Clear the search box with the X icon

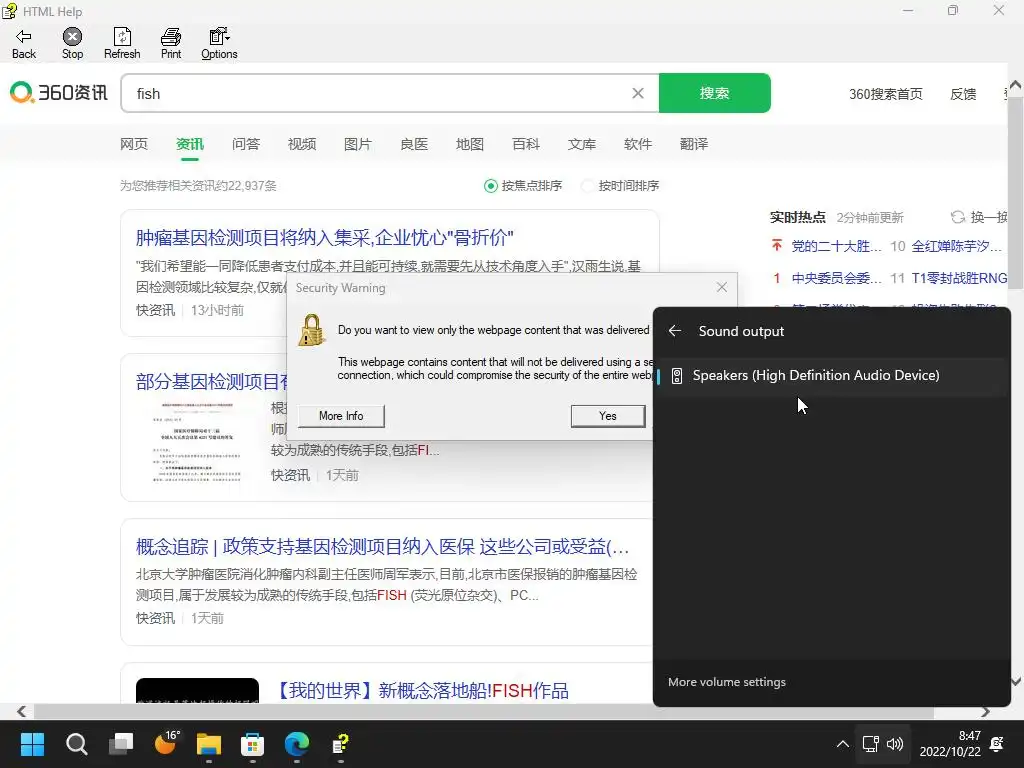tap(638, 93)
